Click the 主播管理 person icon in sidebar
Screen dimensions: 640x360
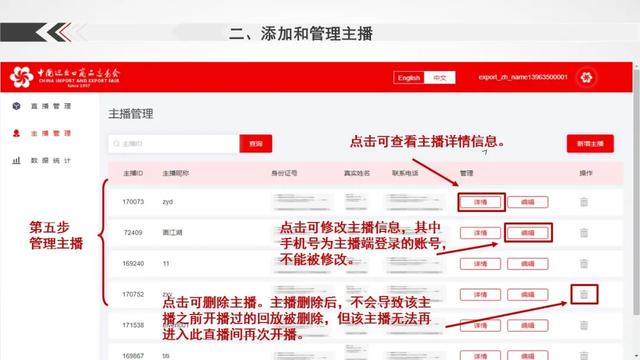coord(16,133)
